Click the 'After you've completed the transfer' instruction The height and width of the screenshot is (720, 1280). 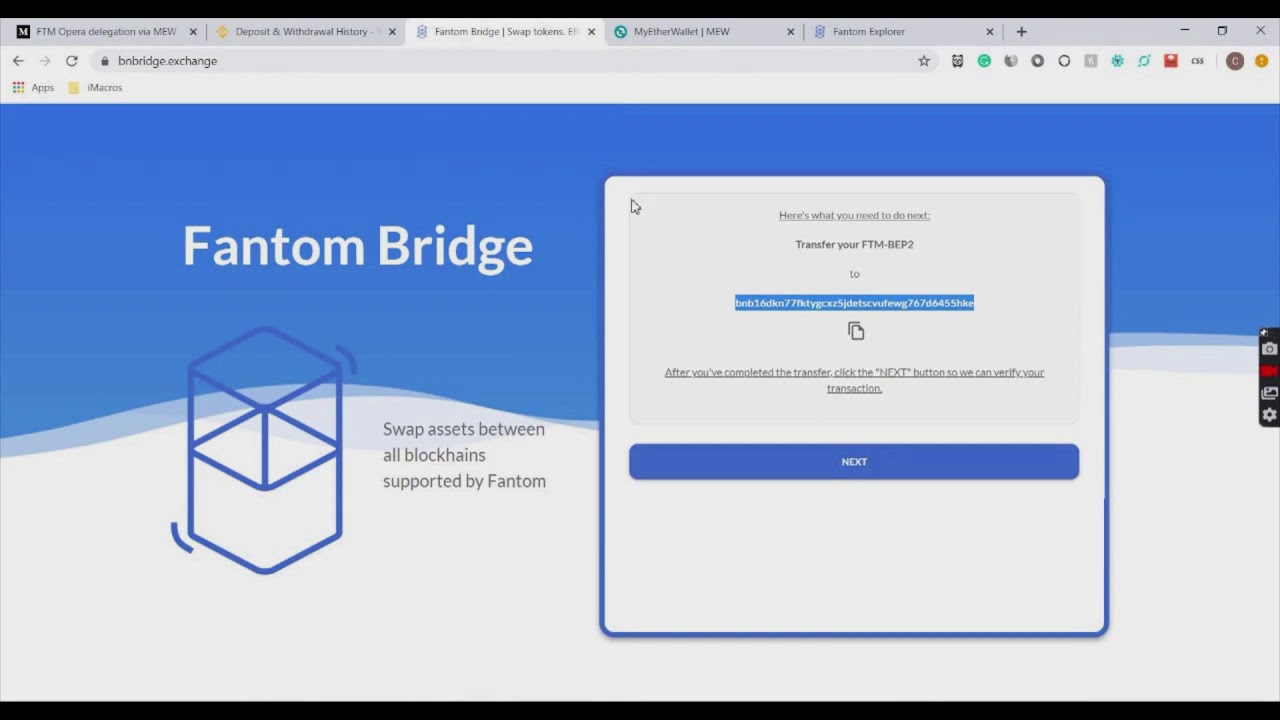pyautogui.click(x=854, y=380)
